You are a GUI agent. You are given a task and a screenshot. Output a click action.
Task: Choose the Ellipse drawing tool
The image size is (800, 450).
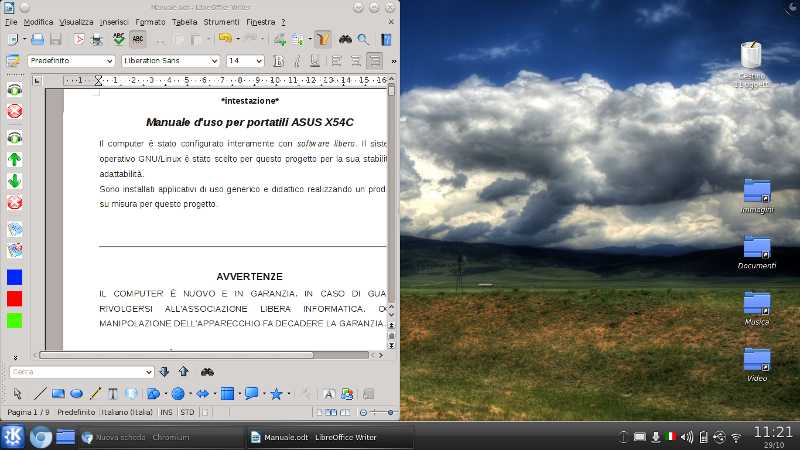pyautogui.click(x=76, y=393)
